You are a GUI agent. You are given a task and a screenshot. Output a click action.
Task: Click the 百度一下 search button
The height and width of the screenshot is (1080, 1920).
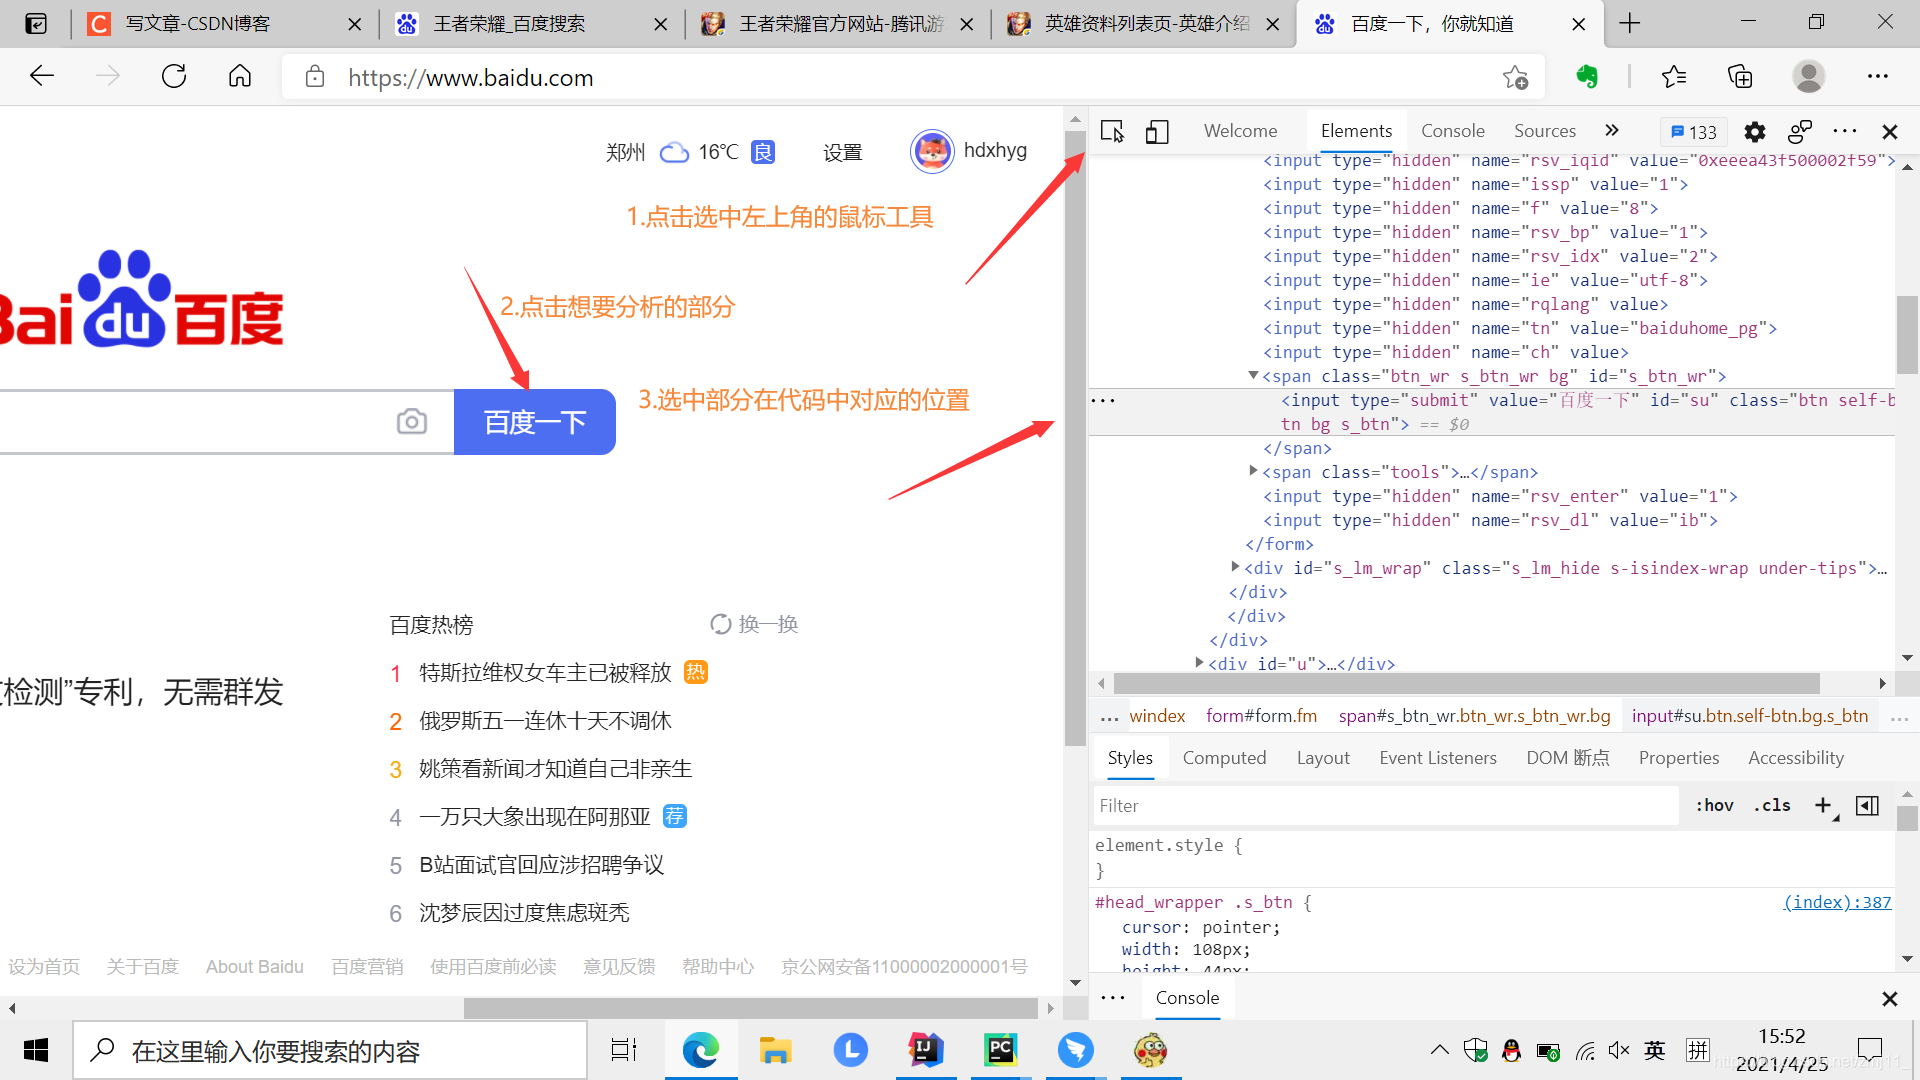click(535, 422)
